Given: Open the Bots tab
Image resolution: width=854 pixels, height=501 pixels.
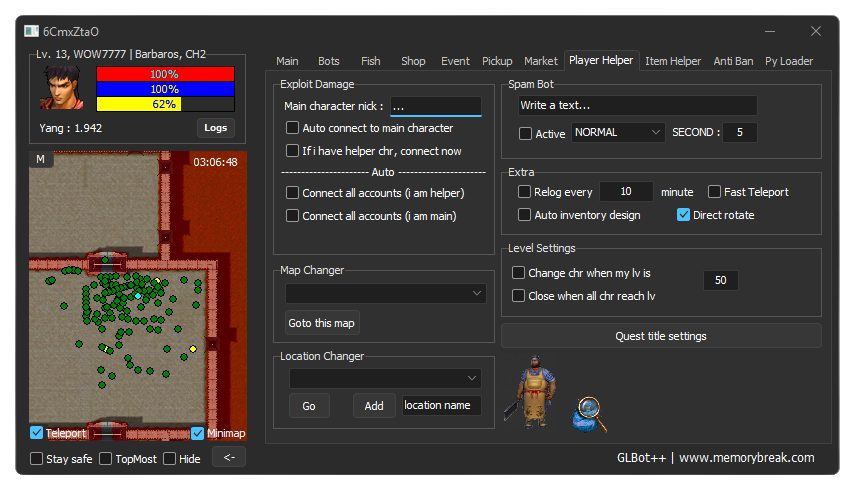Looking at the screenshot, I should pos(328,61).
